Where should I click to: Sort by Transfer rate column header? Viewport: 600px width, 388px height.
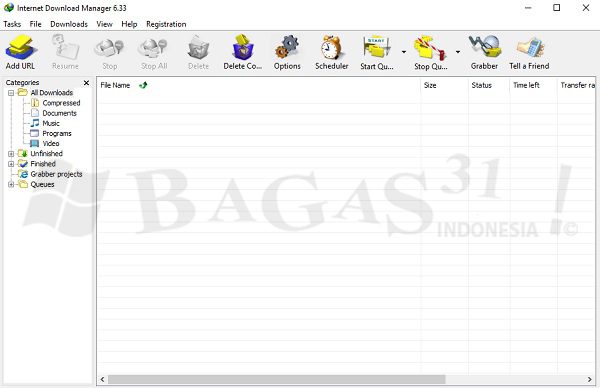click(x=577, y=85)
